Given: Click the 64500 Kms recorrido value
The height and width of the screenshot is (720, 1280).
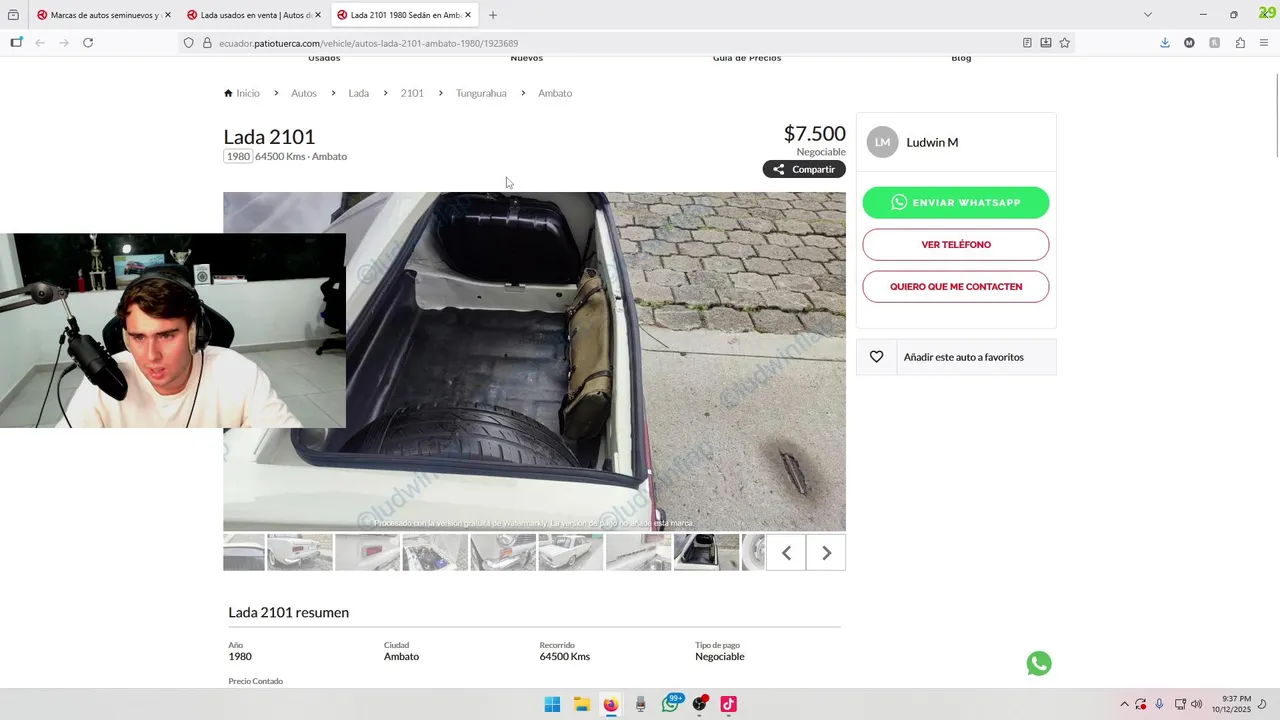Looking at the screenshot, I should [x=565, y=657].
